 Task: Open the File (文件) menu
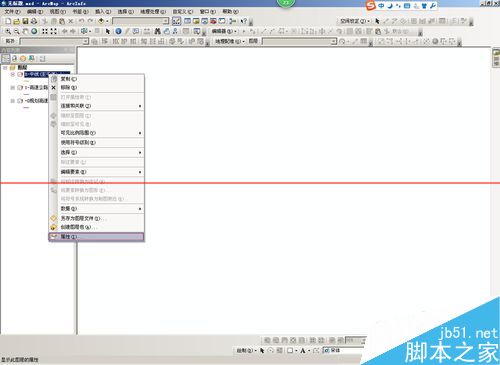click(12, 12)
